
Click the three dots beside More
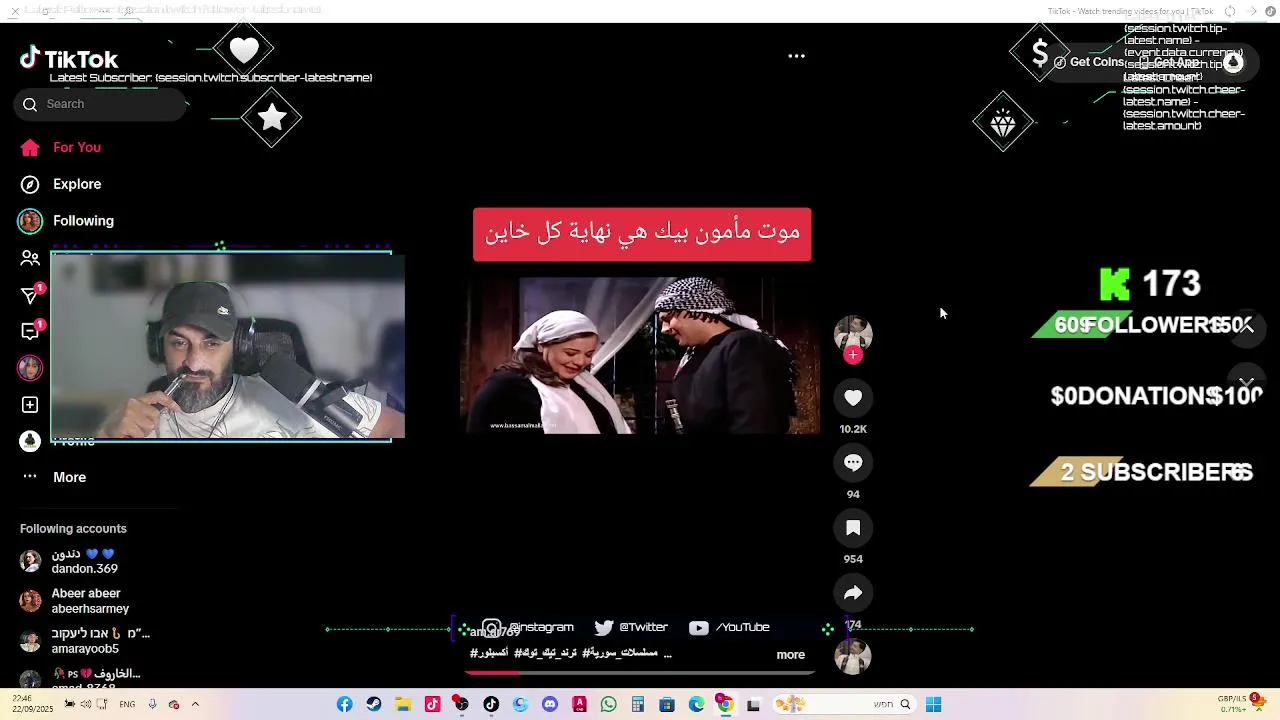pyautogui.click(x=30, y=477)
